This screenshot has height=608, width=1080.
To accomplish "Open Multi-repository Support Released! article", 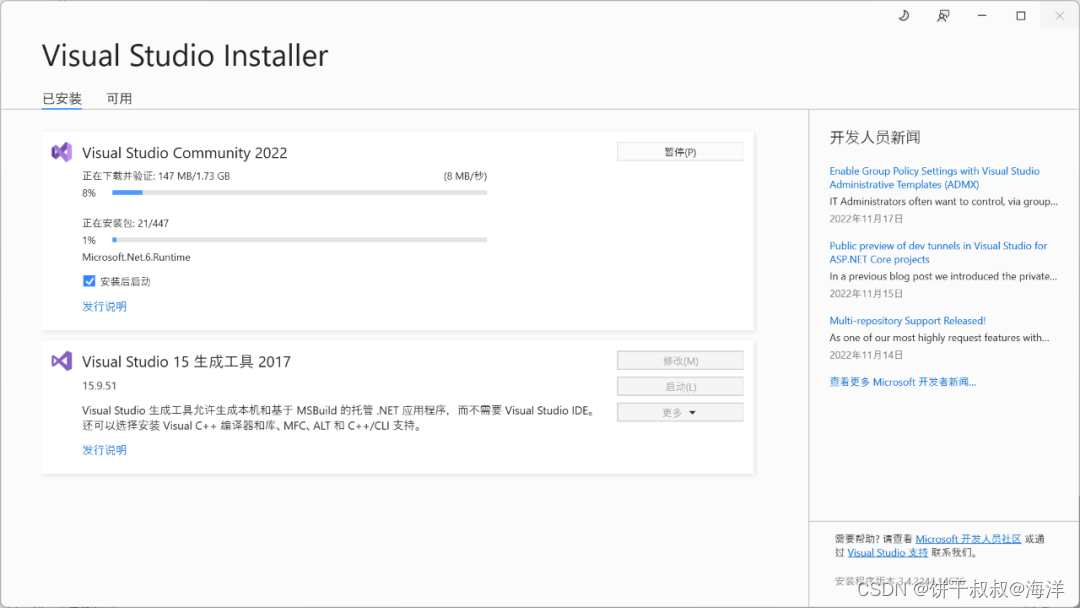I will pyautogui.click(x=907, y=321).
